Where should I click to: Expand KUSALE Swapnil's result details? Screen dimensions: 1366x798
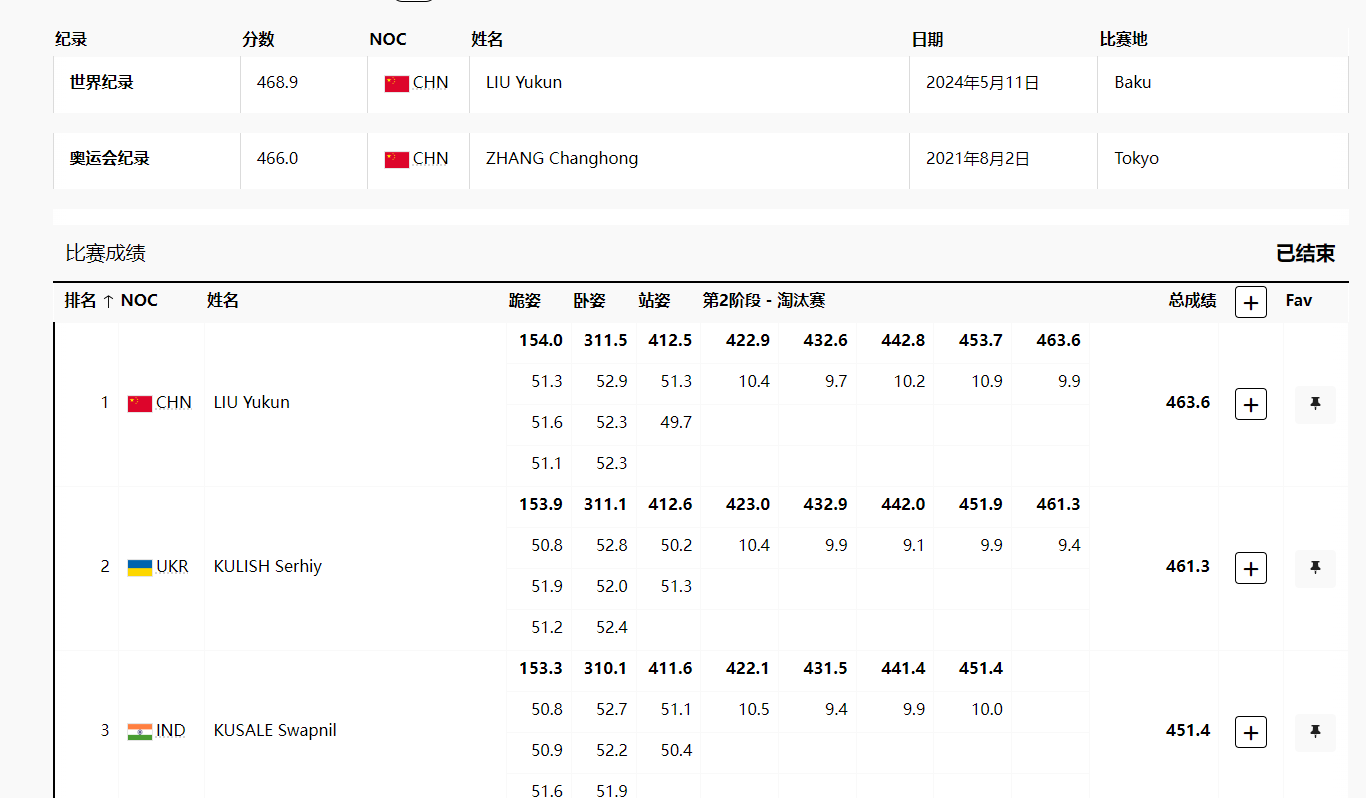(1251, 732)
